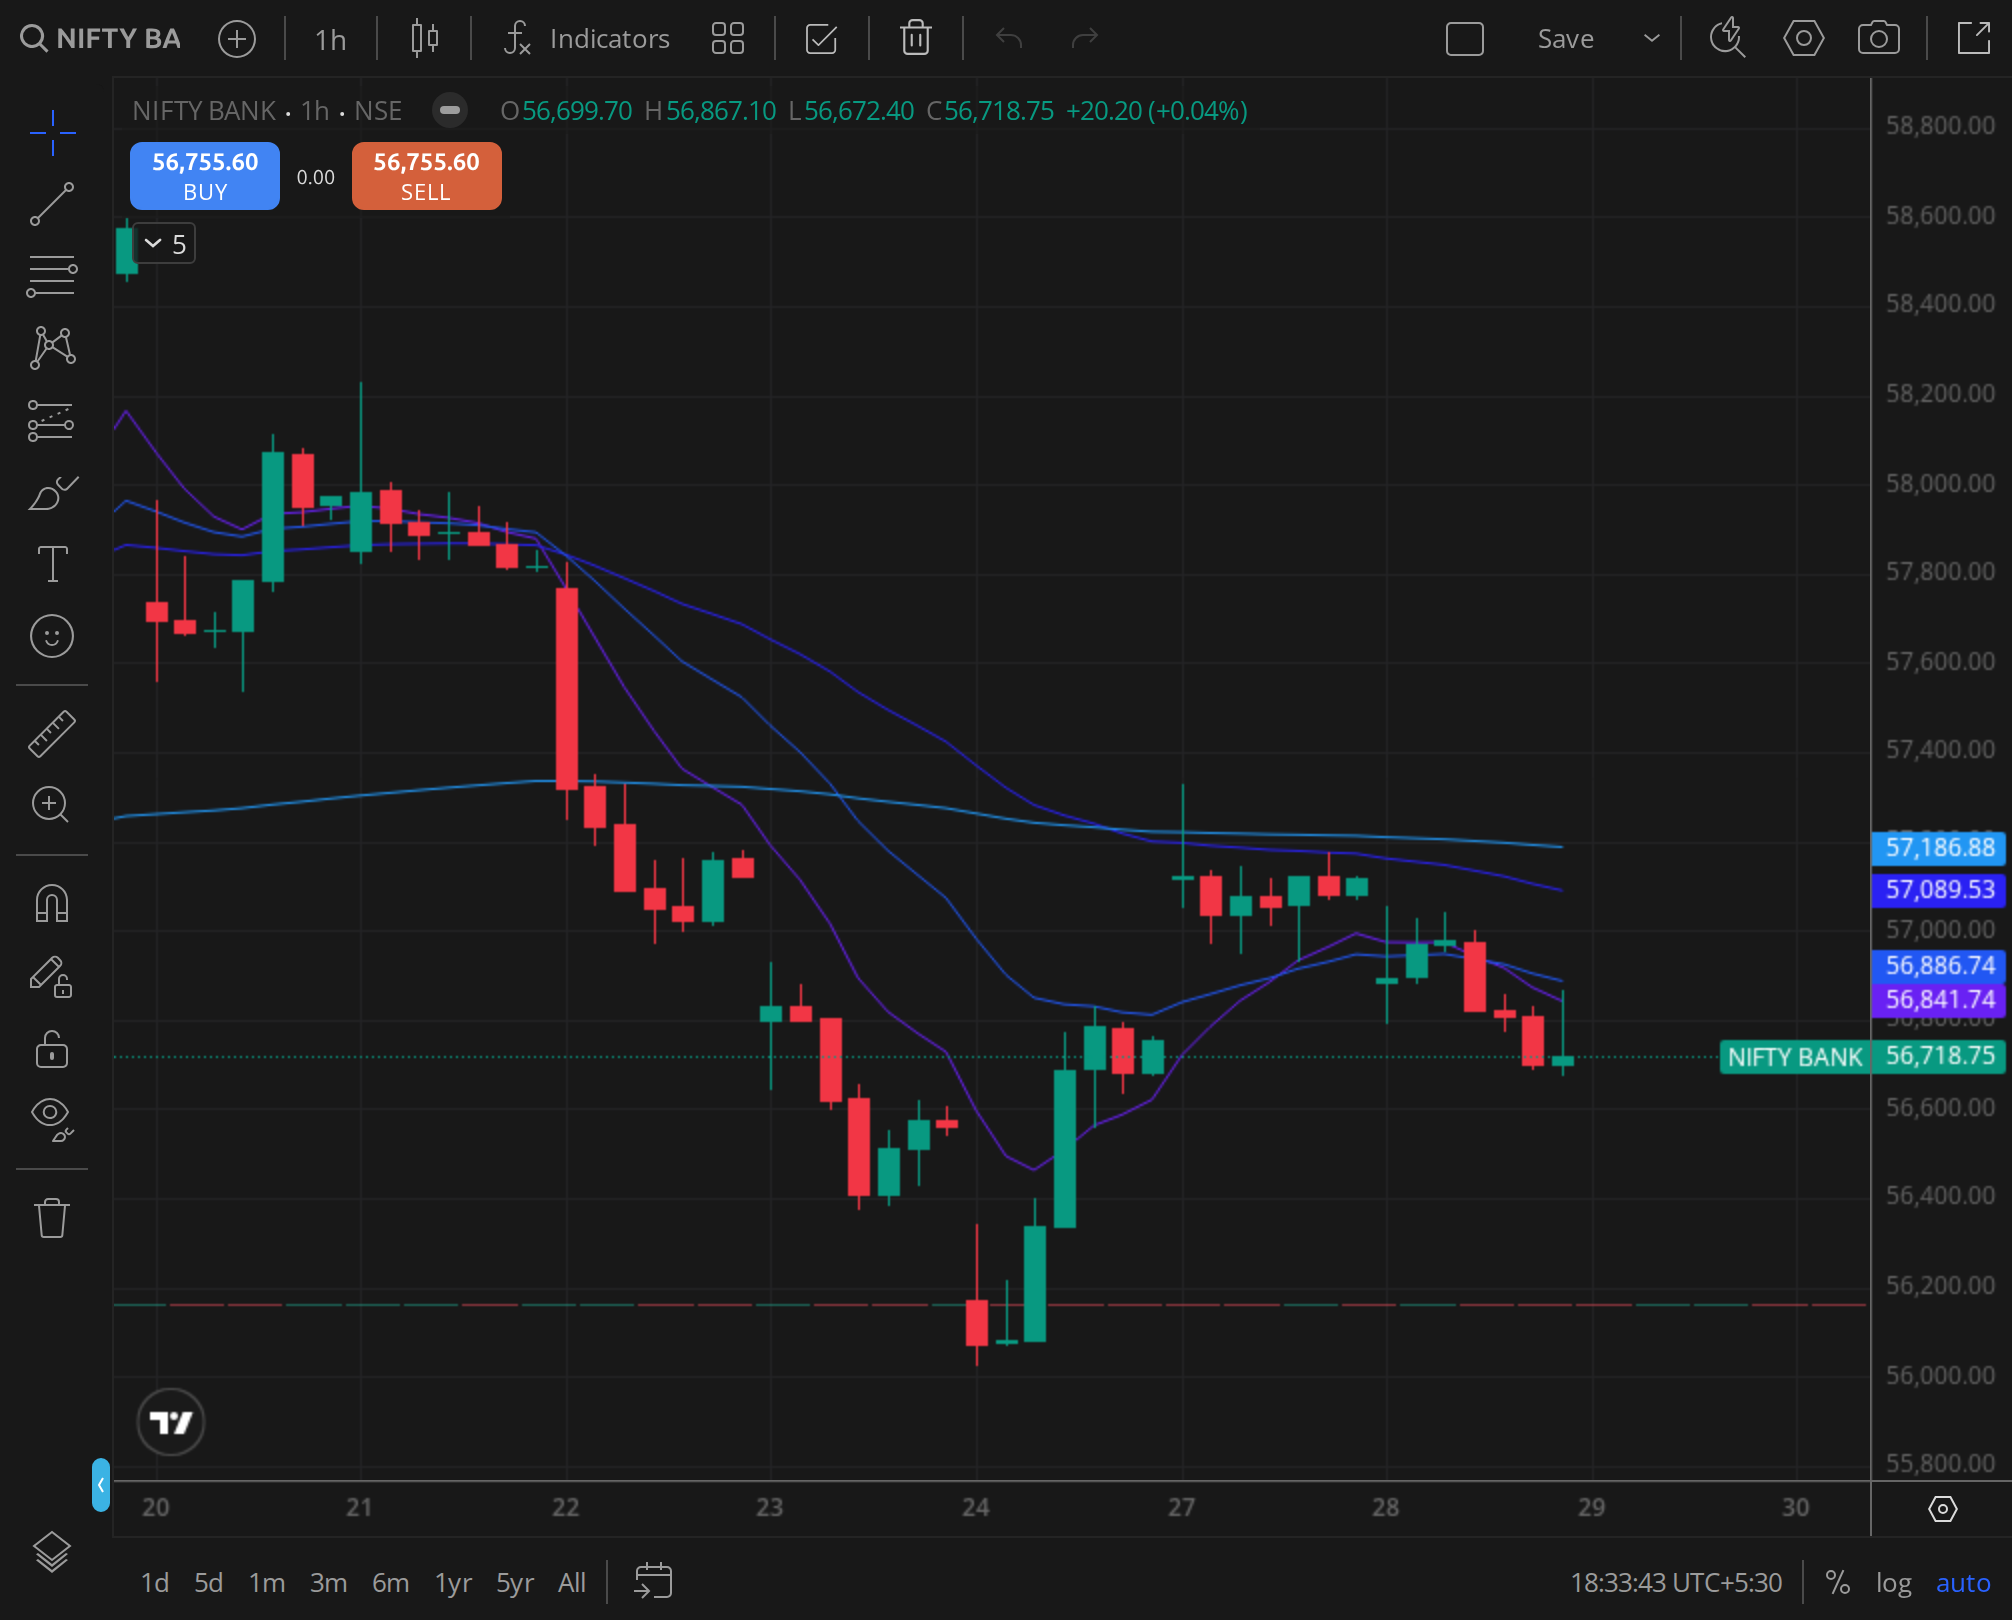Click the toolbar trash icon
This screenshot has height=1620, width=2012.
[915, 39]
